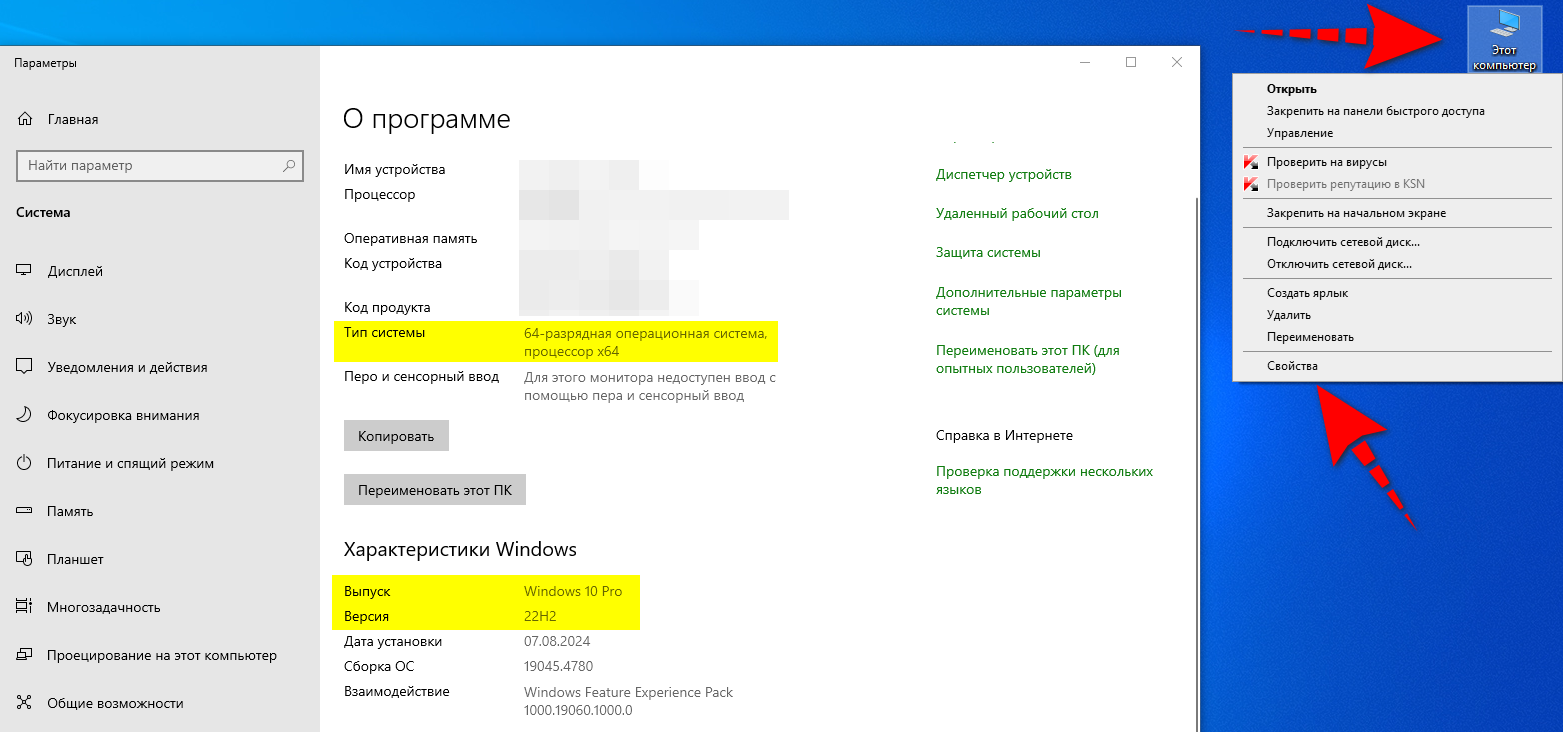Open Уведомления и действия settings
The width and height of the screenshot is (1563, 732).
160,367
